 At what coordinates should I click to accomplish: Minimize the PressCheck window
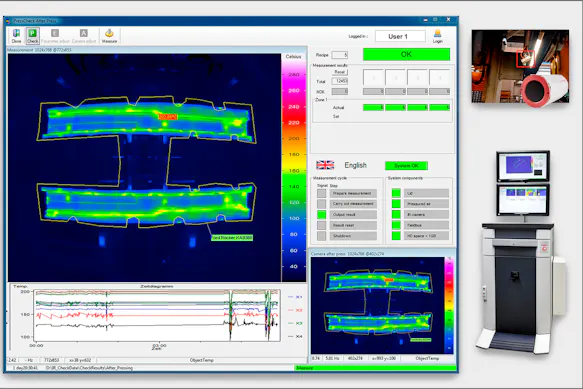[x=426, y=20]
